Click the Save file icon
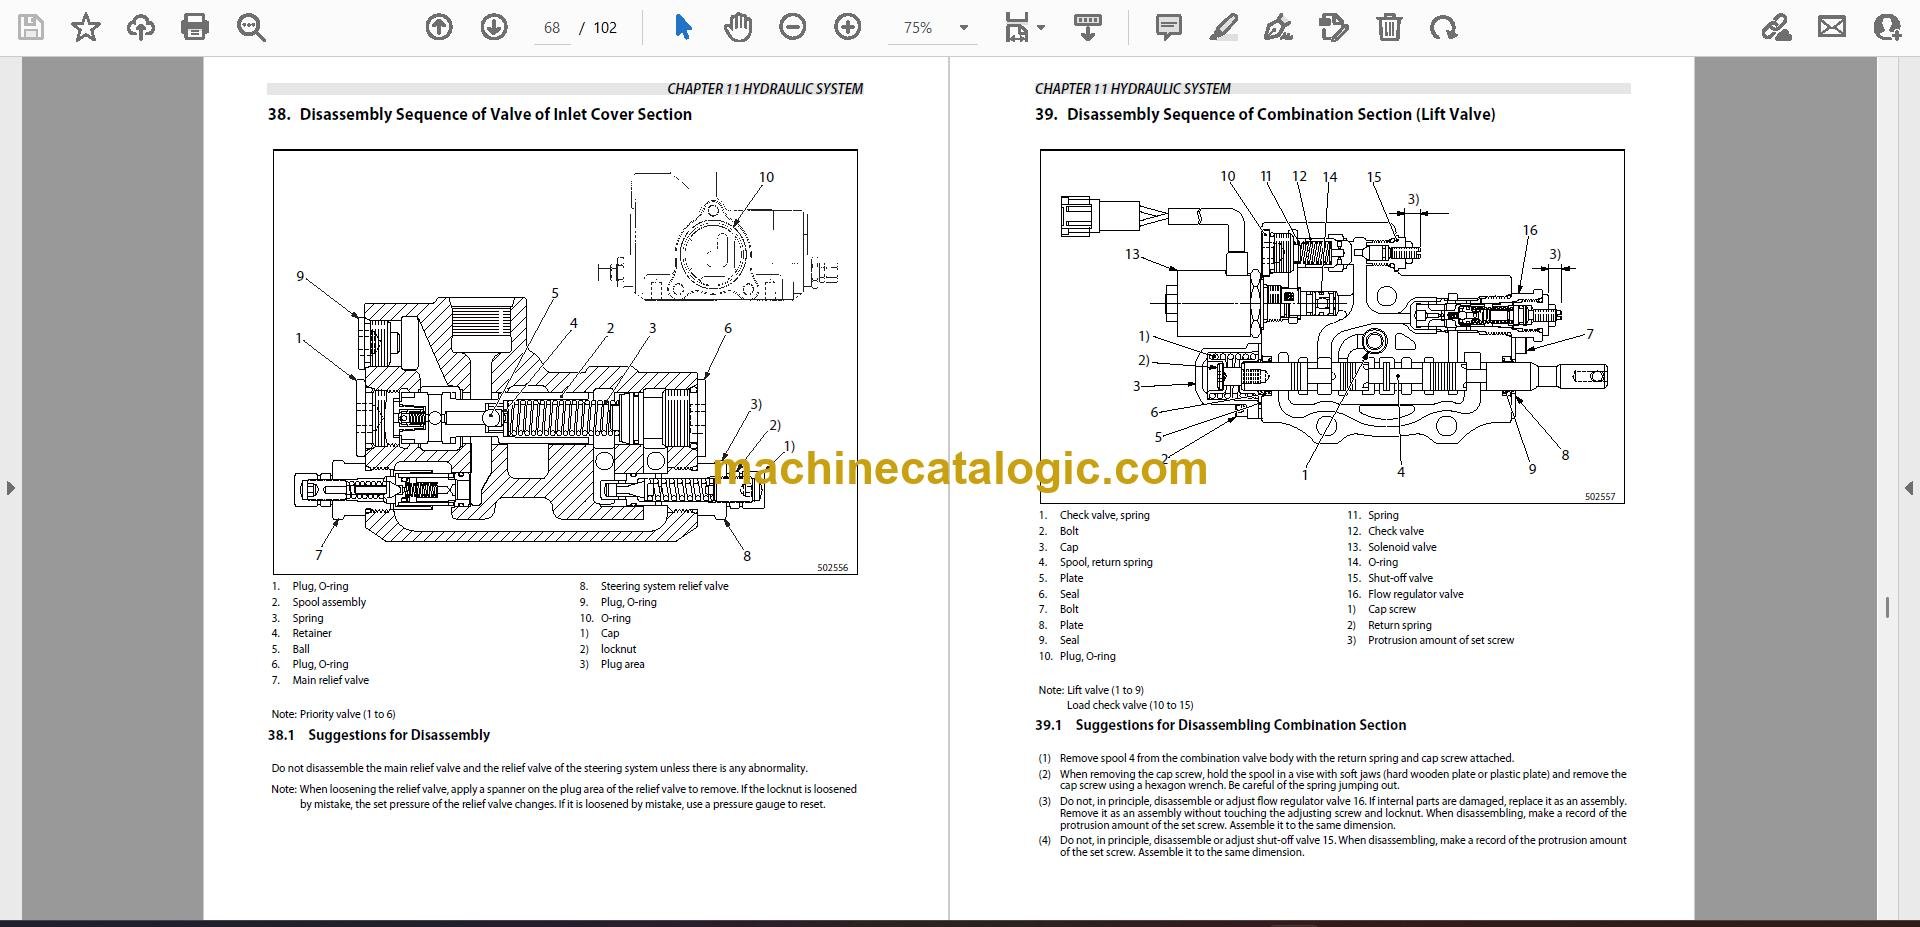The height and width of the screenshot is (927, 1920). (x=31, y=27)
